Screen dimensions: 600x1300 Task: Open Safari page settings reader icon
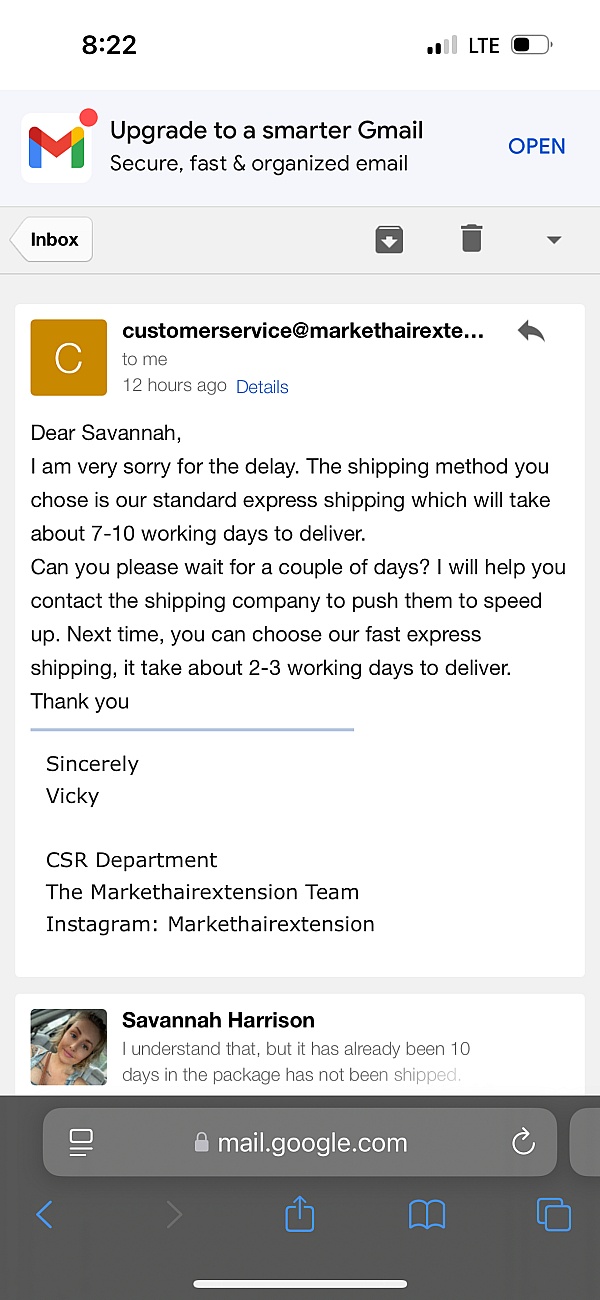(81, 1142)
